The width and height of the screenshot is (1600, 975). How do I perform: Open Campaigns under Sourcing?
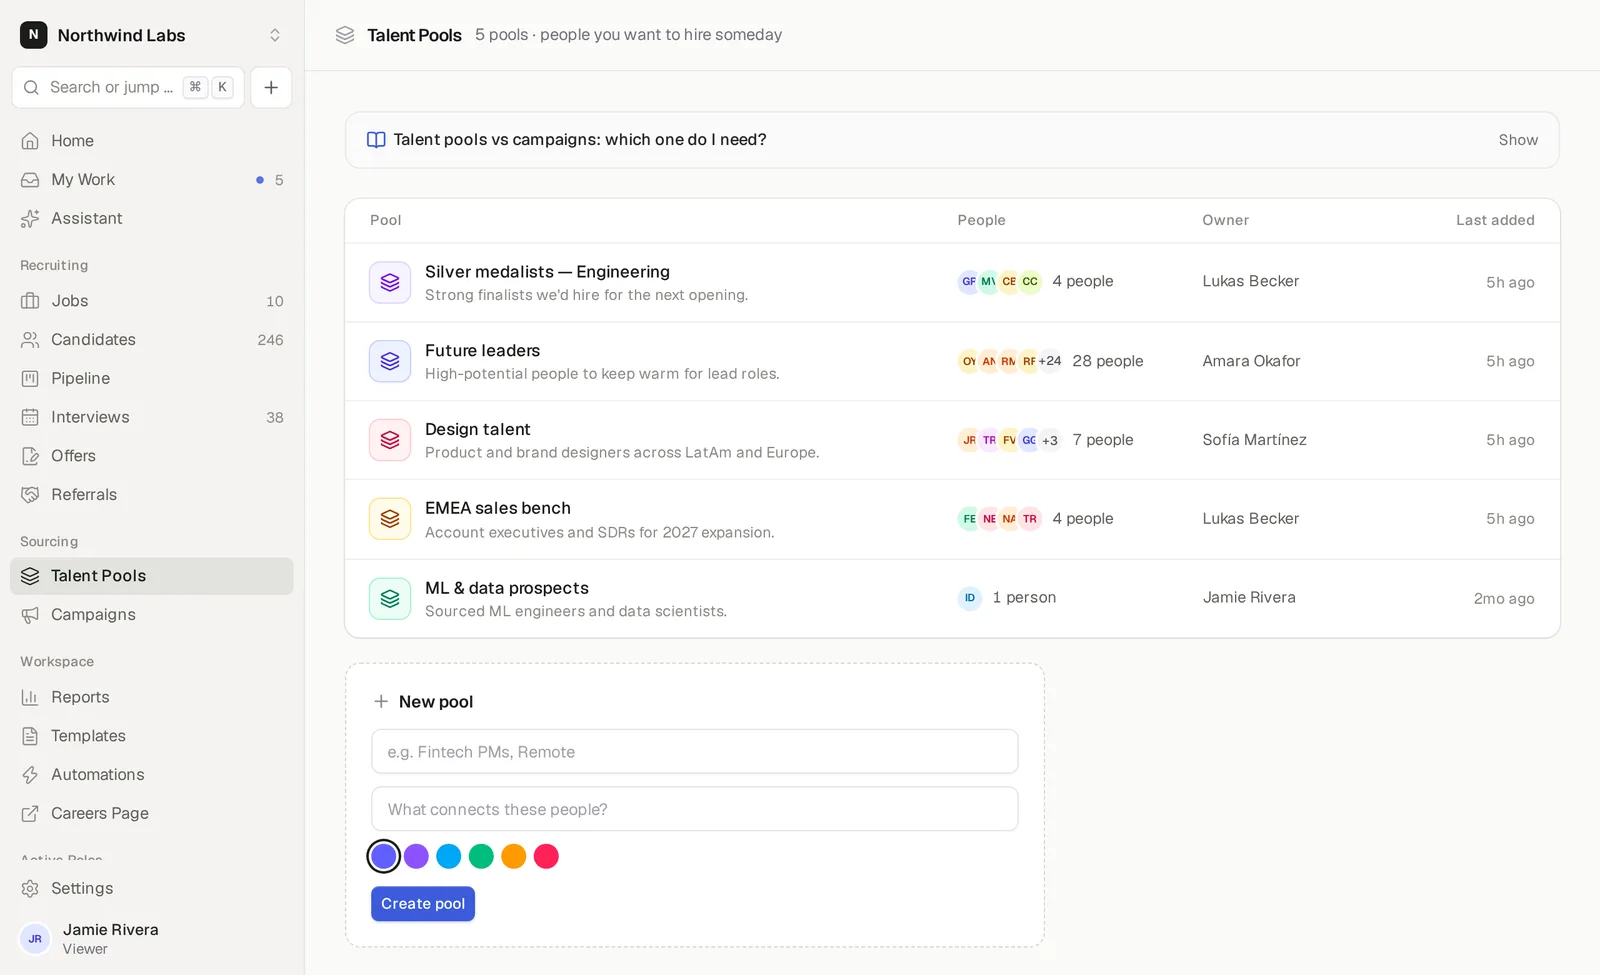pyautogui.click(x=152, y=615)
